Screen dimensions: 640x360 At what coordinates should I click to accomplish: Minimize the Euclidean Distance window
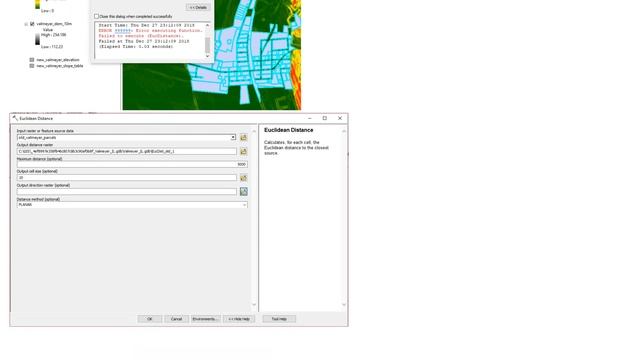(310, 118)
